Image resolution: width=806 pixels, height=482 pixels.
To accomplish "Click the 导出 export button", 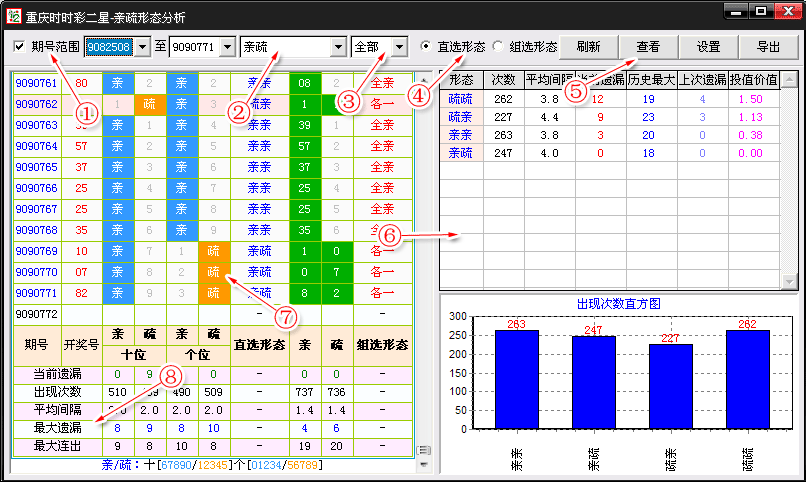I will [x=768, y=47].
